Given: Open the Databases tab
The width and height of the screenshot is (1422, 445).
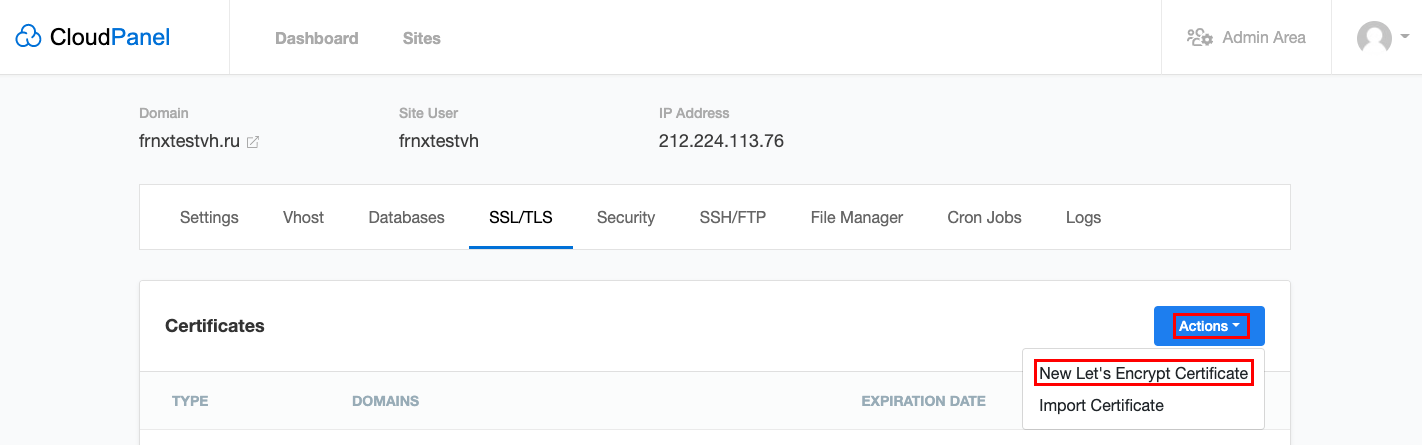Looking at the screenshot, I should click(x=406, y=217).
